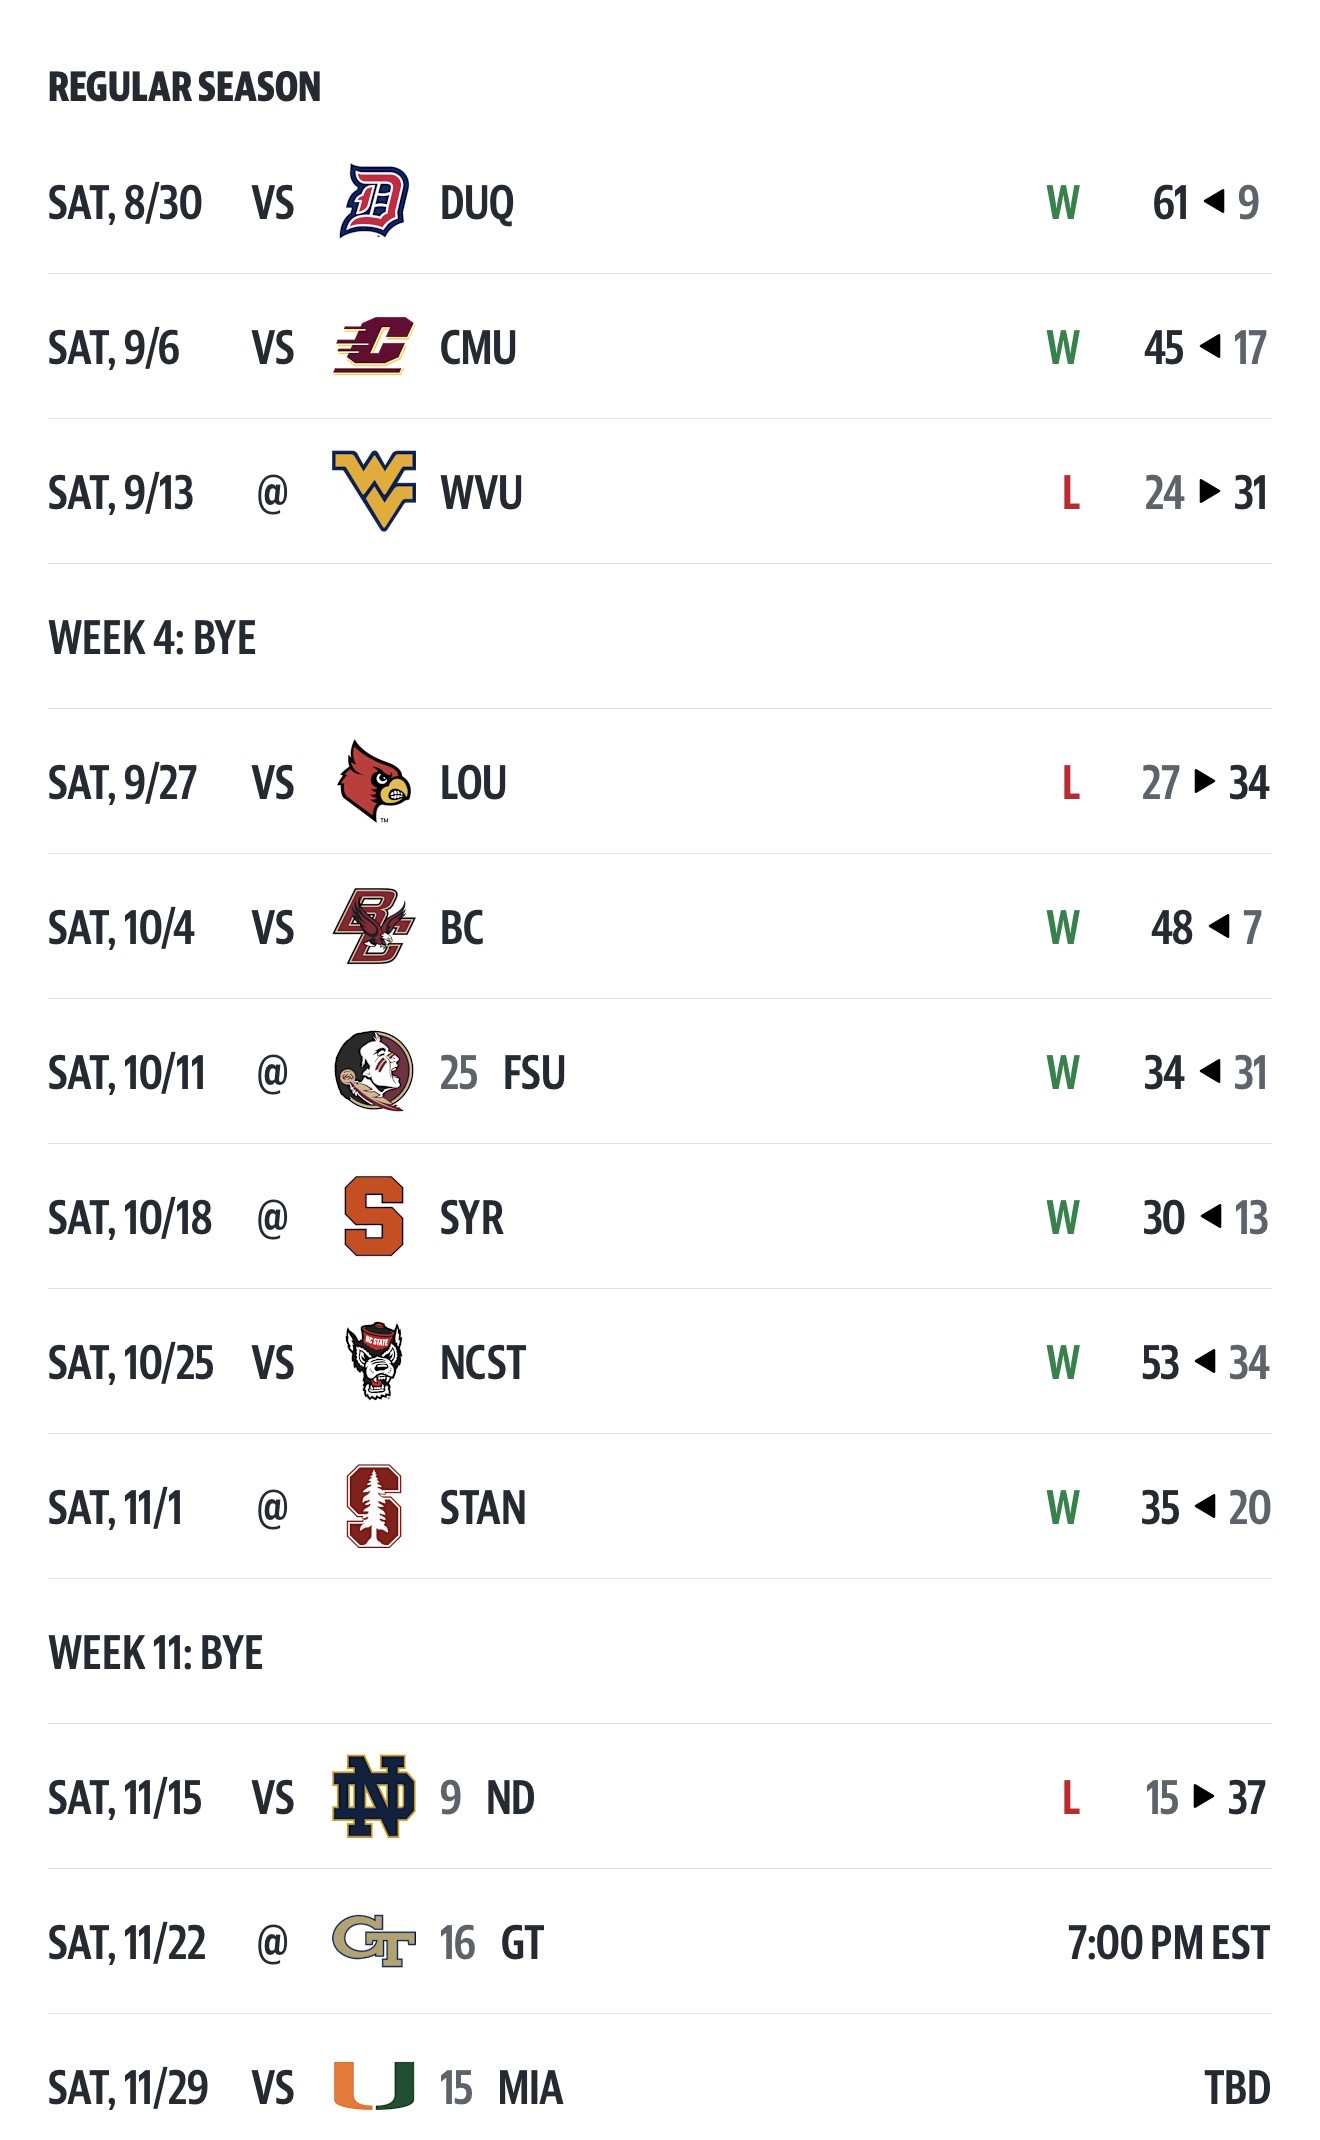Tap the Central Michigan logo
The width and height of the screenshot is (1320, 2140).
(374, 347)
